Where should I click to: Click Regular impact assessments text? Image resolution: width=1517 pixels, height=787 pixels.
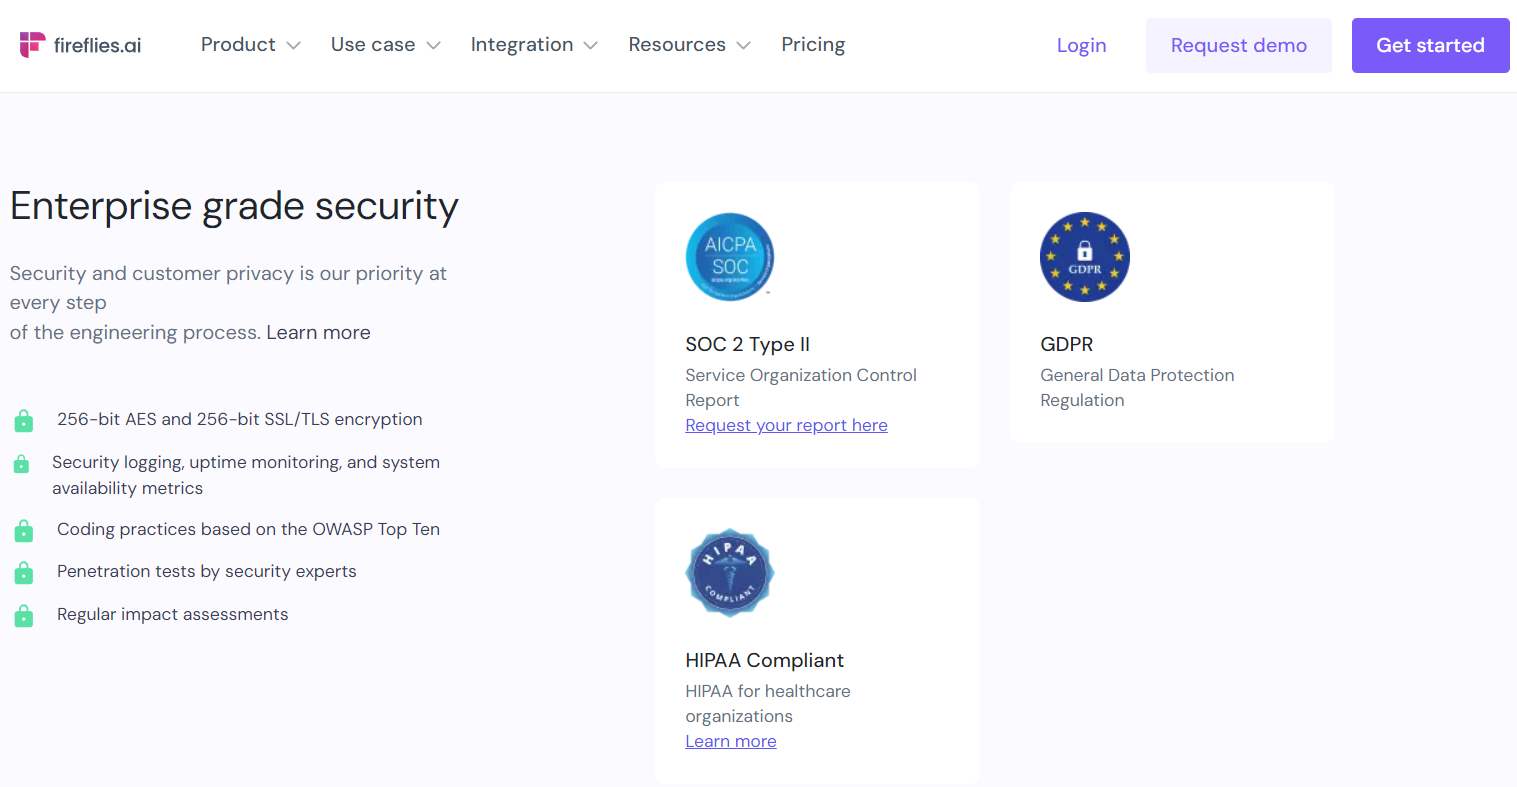172,614
